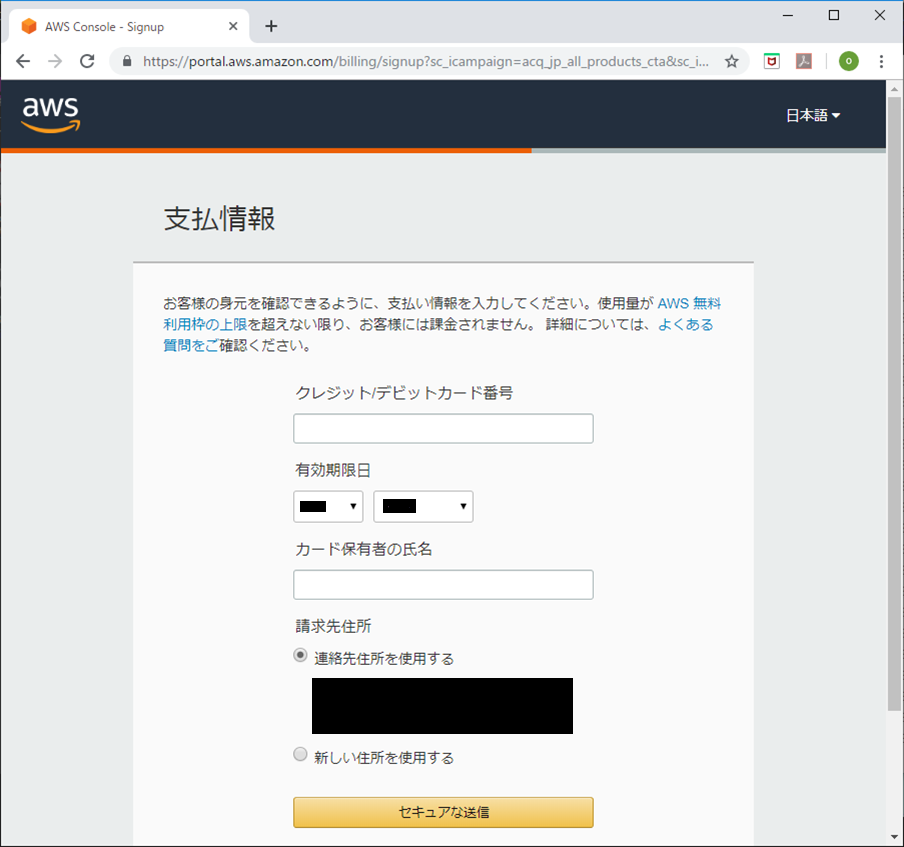Open the expiration month dropdown

pyautogui.click(x=328, y=506)
